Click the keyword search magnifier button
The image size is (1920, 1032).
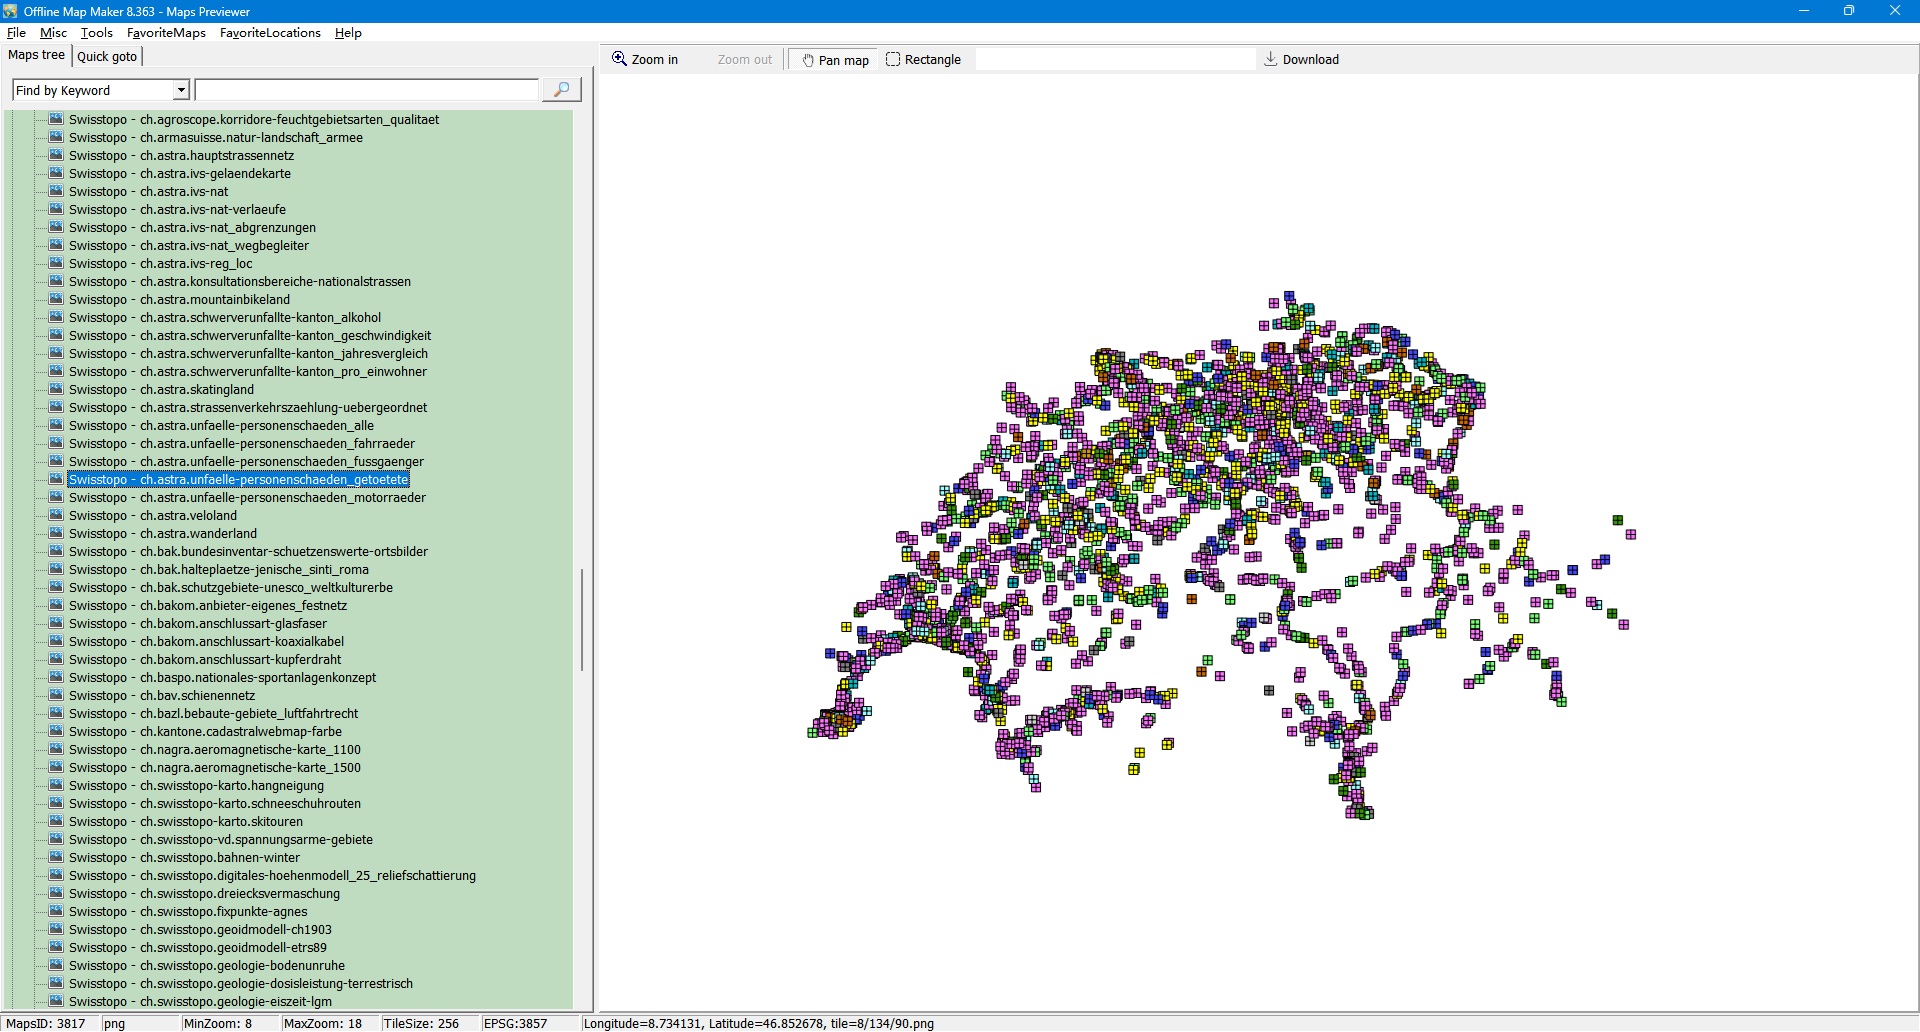tap(561, 90)
